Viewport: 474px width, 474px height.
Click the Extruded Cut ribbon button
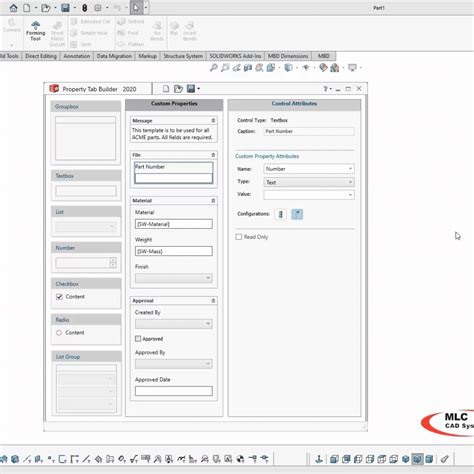[91, 22]
